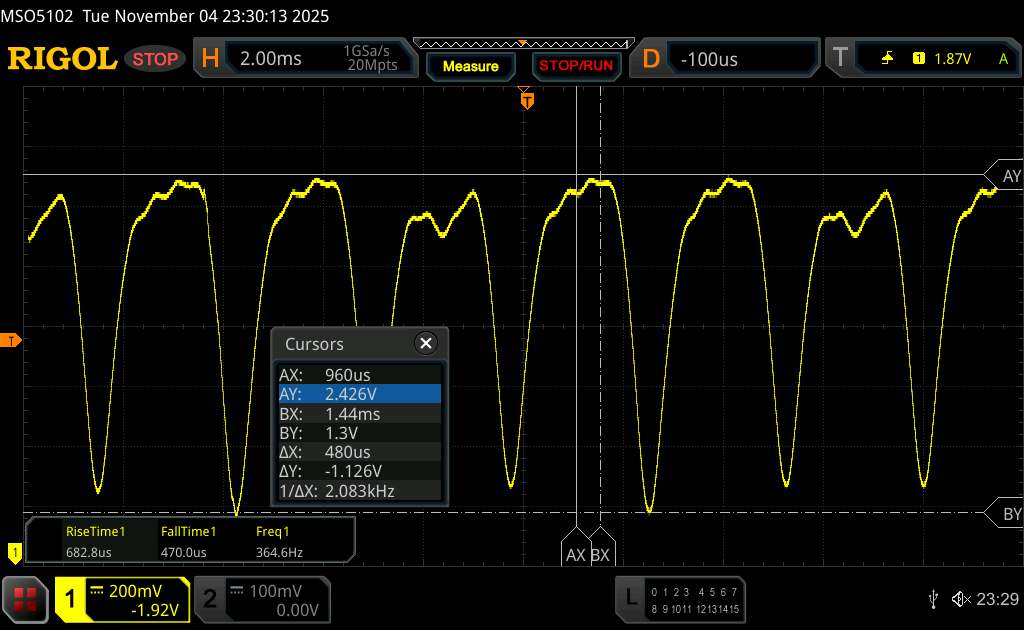The image size is (1024, 630).
Task: Click the RIGOL logo
Action: [x=62, y=59]
